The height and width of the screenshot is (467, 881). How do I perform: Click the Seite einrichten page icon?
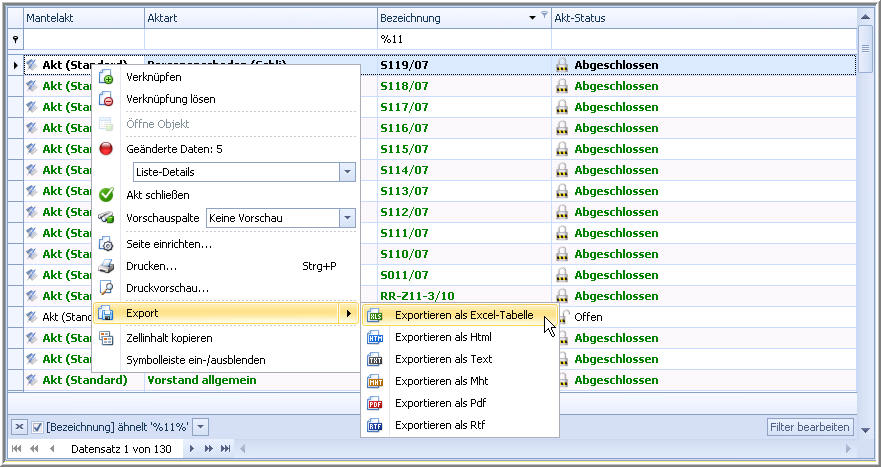(x=107, y=244)
